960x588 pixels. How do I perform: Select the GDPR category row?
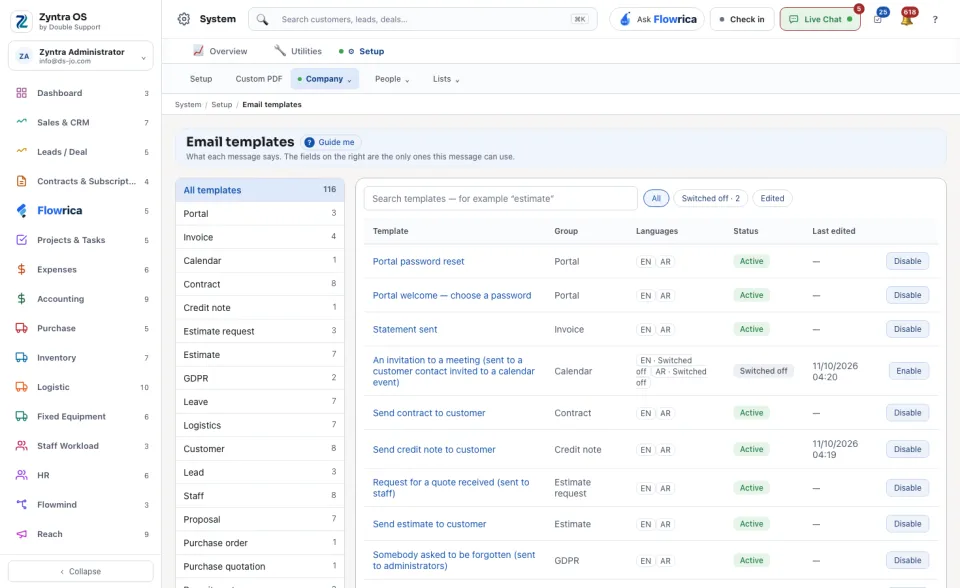[260, 379]
